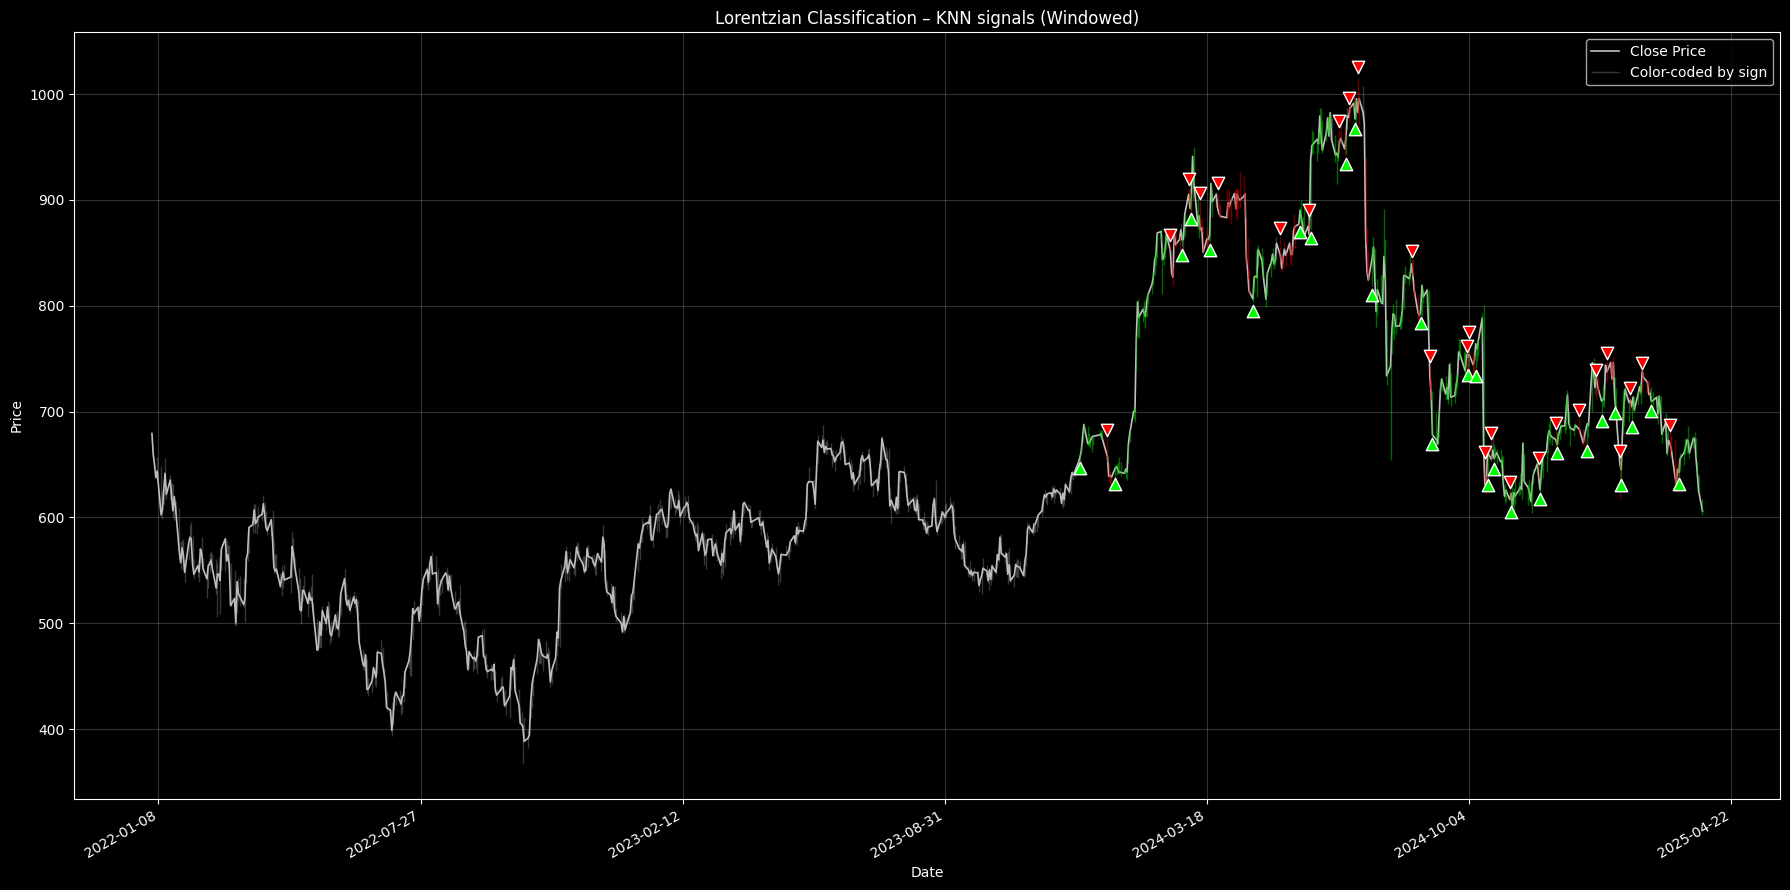Click the 2022-01-08 date tick label

(121, 833)
